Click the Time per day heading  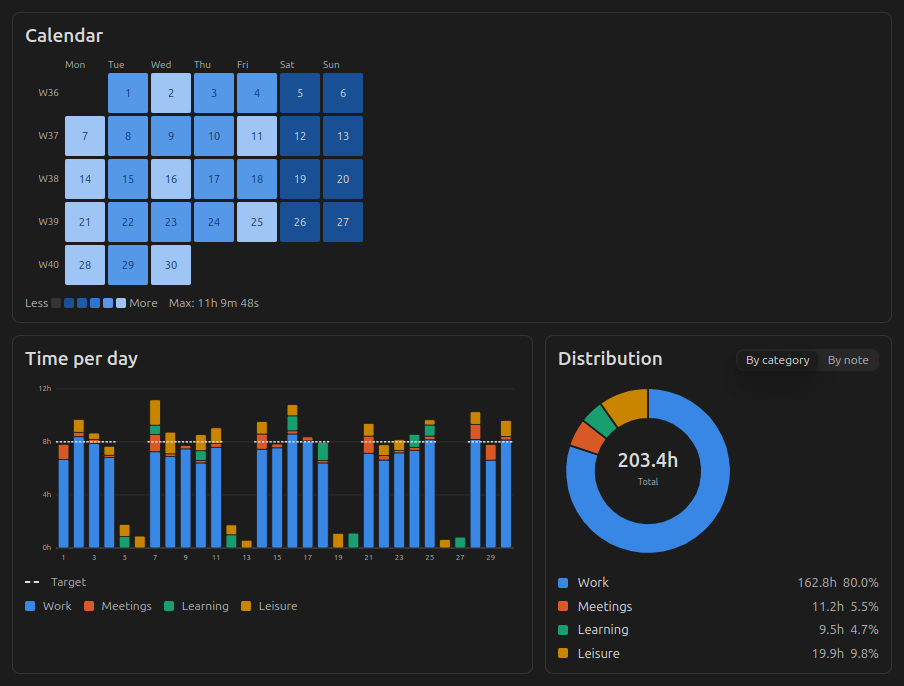(x=81, y=359)
